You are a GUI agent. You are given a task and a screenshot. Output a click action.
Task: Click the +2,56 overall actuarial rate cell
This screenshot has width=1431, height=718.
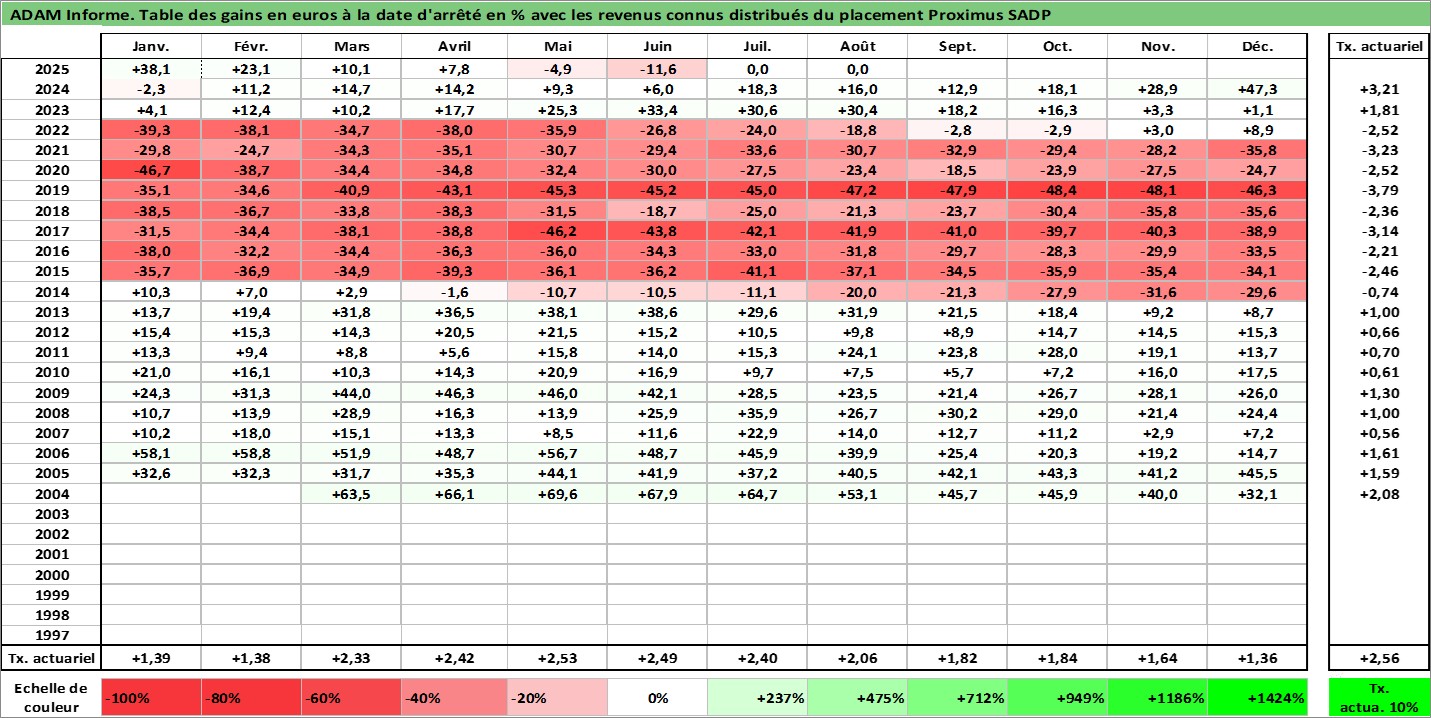coord(1379,659)
